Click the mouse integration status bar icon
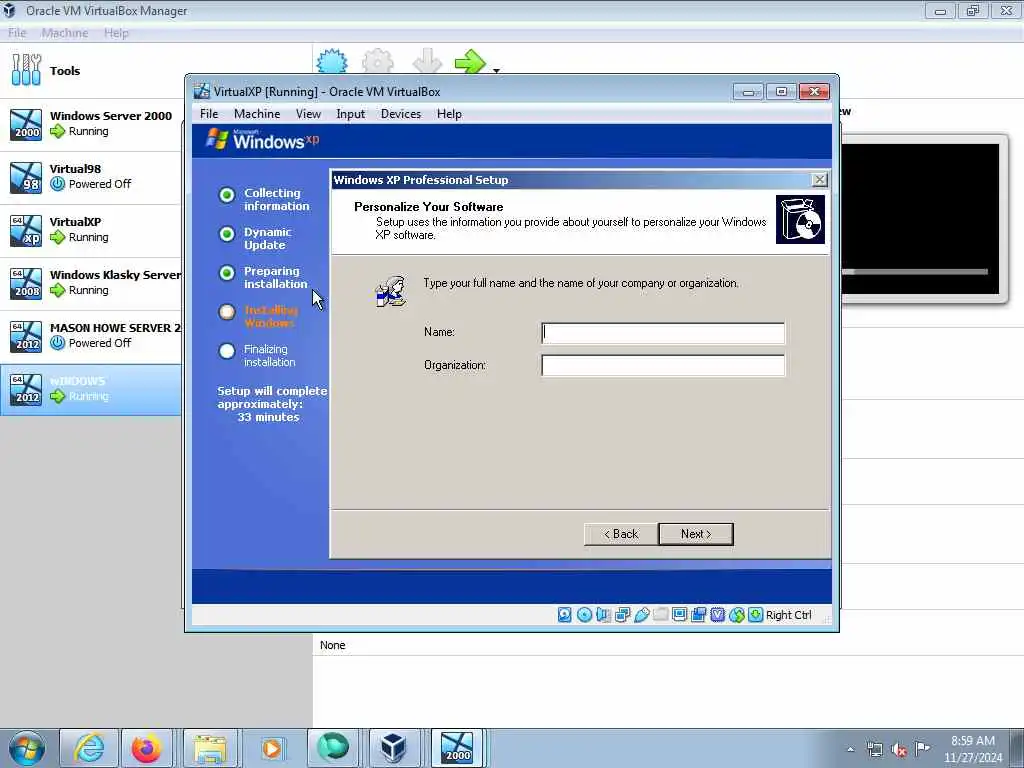 [737, 615]
